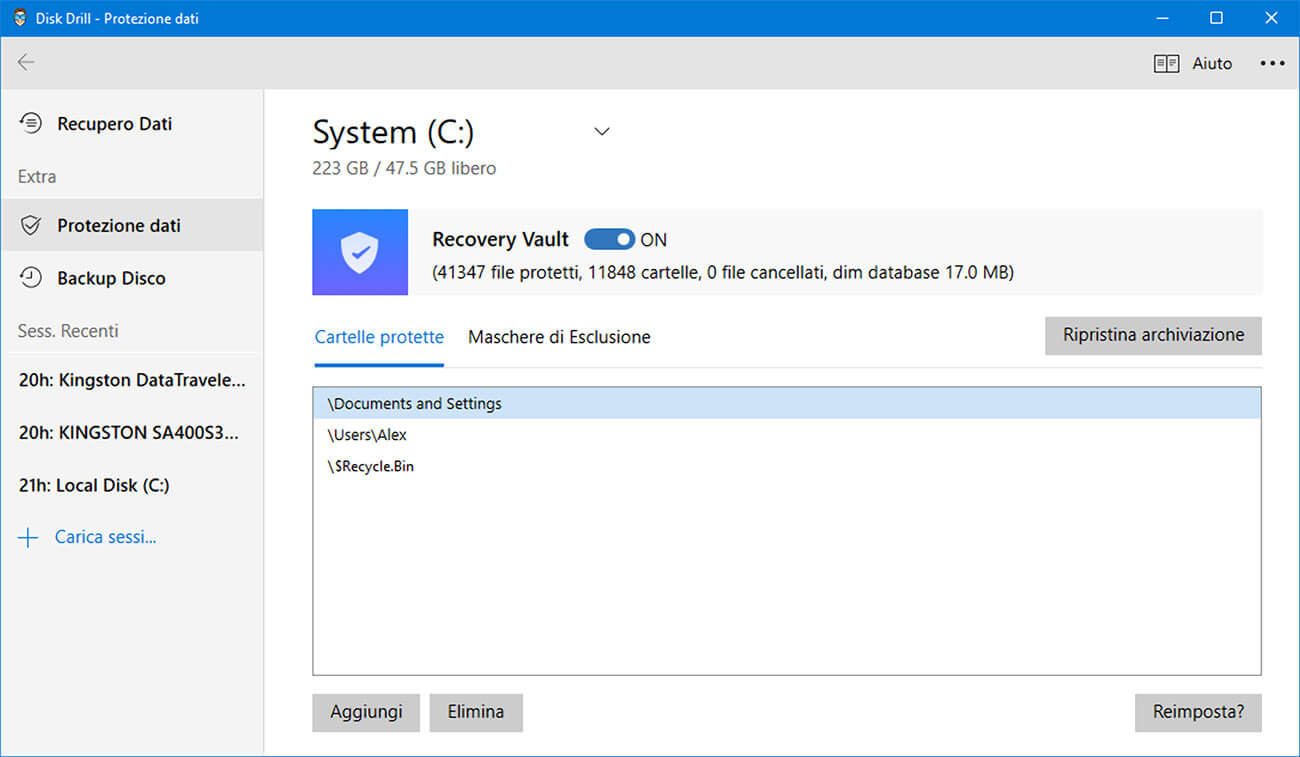Click the plus icon for Carica sessi
1300x757 pixels.
[28, 537]
